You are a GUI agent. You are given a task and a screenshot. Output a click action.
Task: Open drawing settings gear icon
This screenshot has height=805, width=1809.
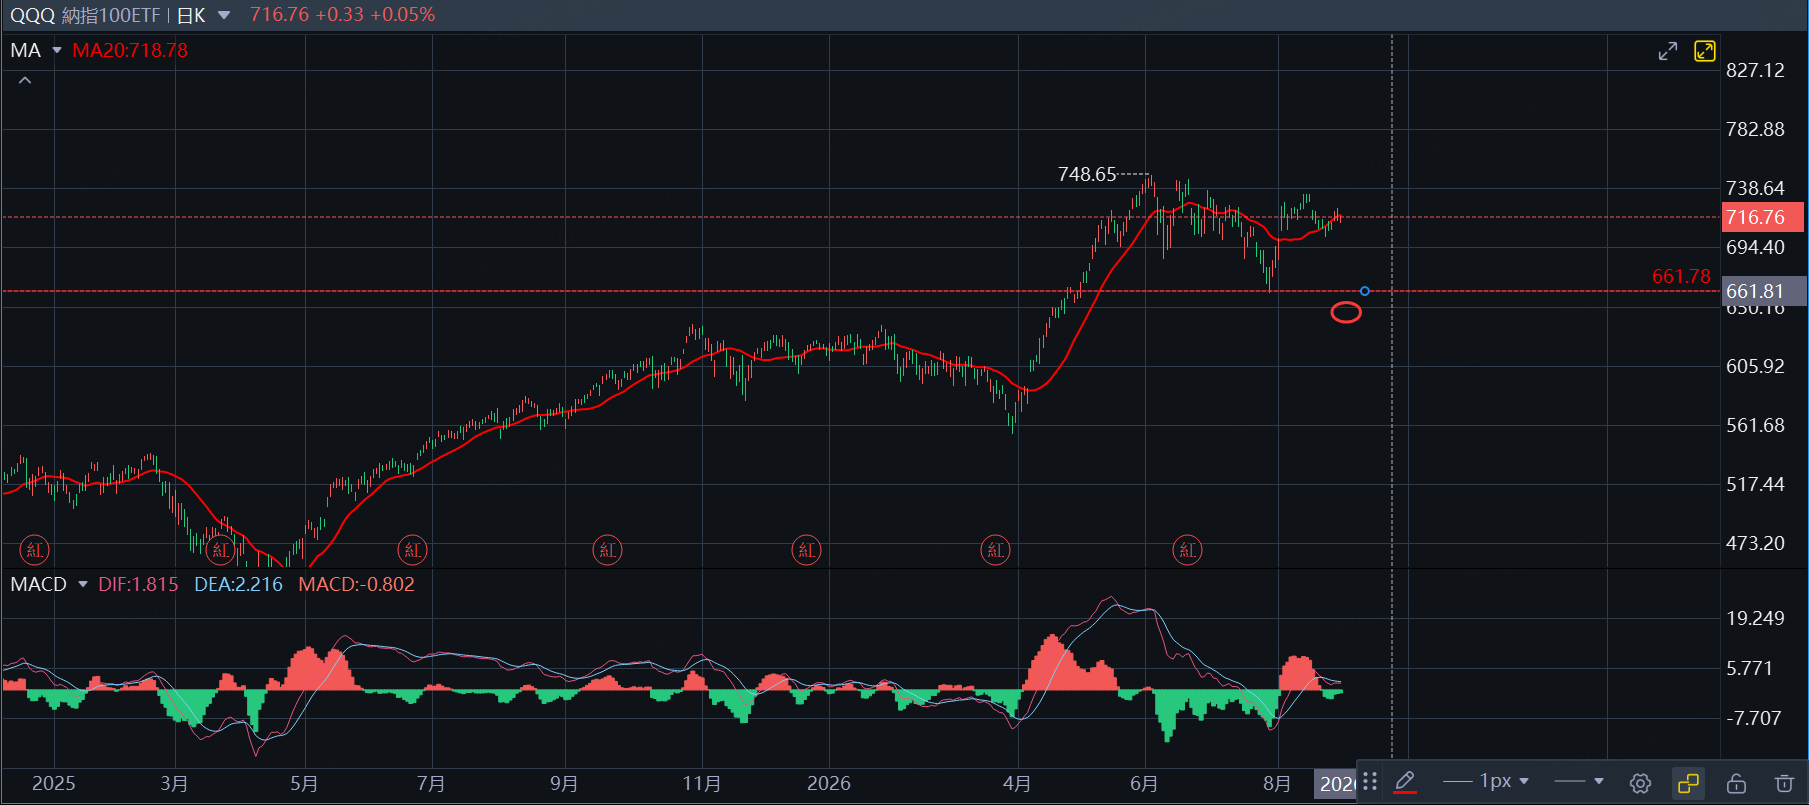pos(1640,783)
